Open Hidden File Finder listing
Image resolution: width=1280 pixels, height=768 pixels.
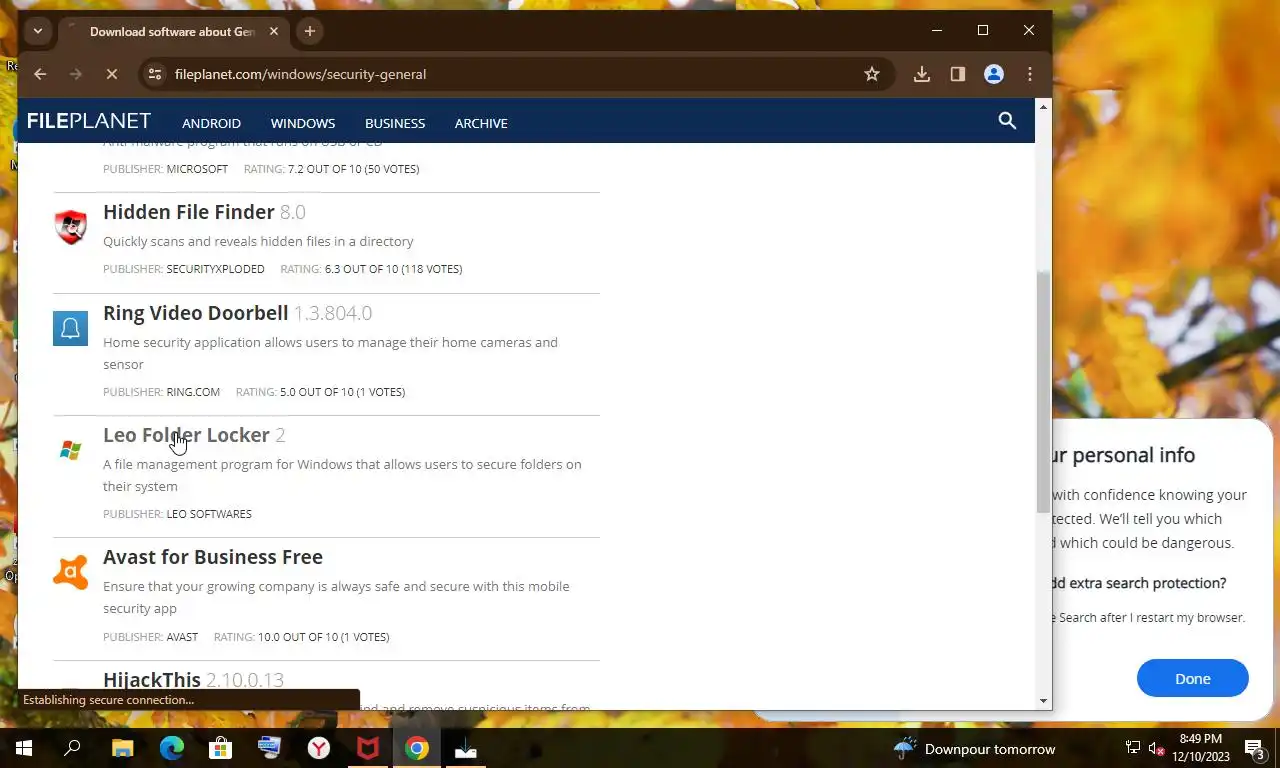click(x=189, y=212)
